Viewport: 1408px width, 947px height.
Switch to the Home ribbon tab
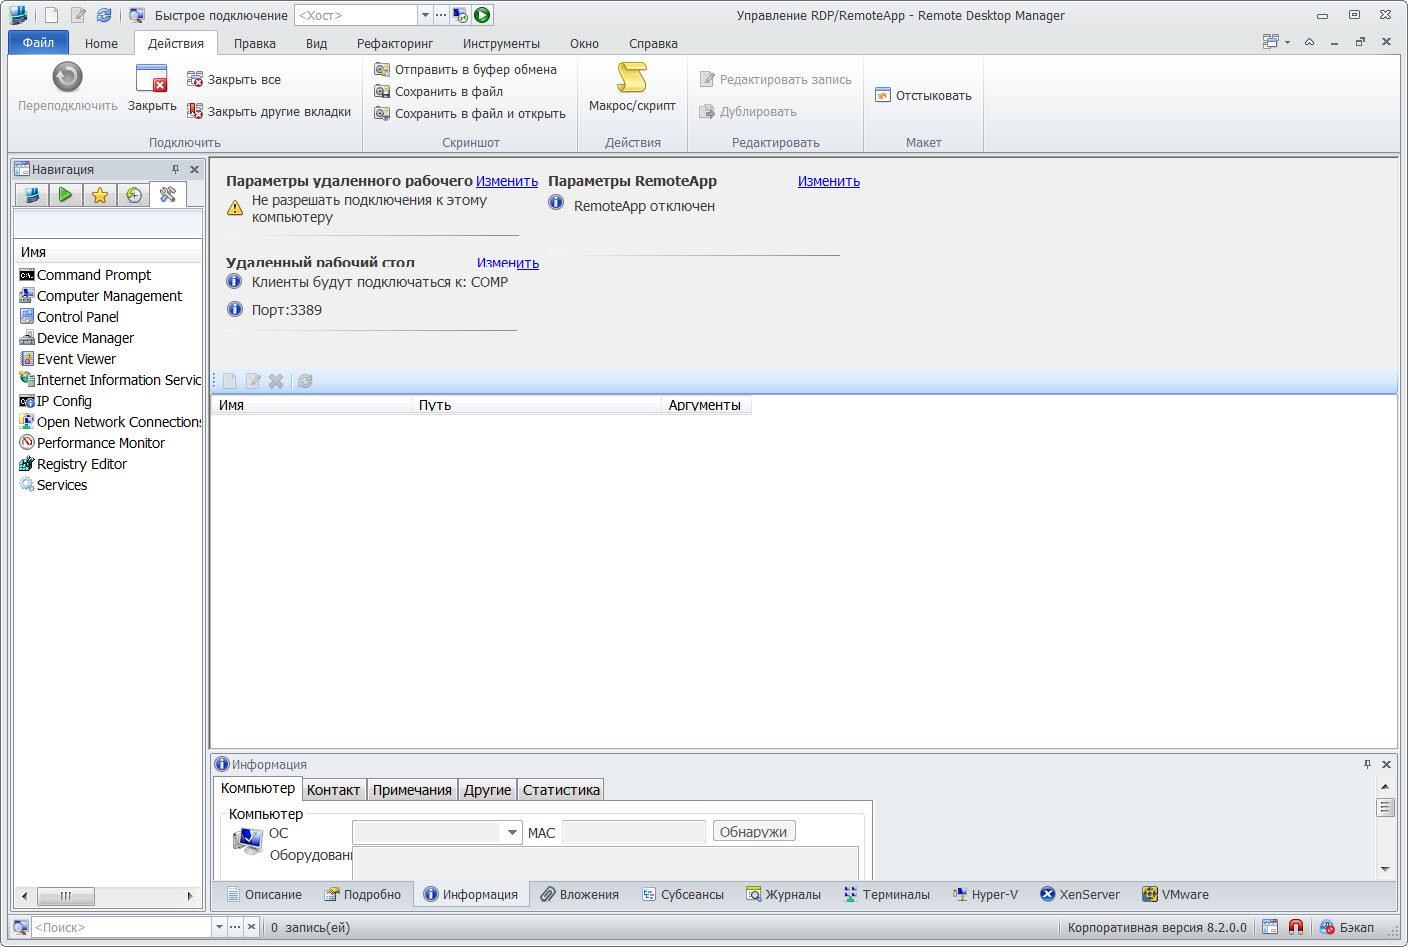point(101,43)
